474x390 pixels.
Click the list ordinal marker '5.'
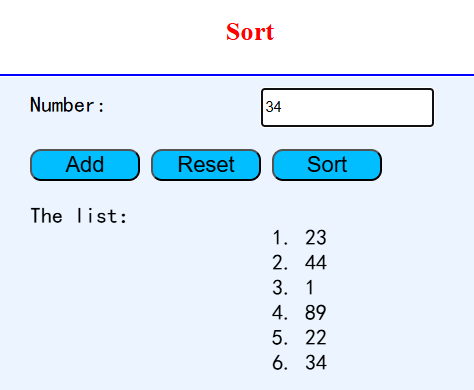pyautogui.click(x=280, y=337)
